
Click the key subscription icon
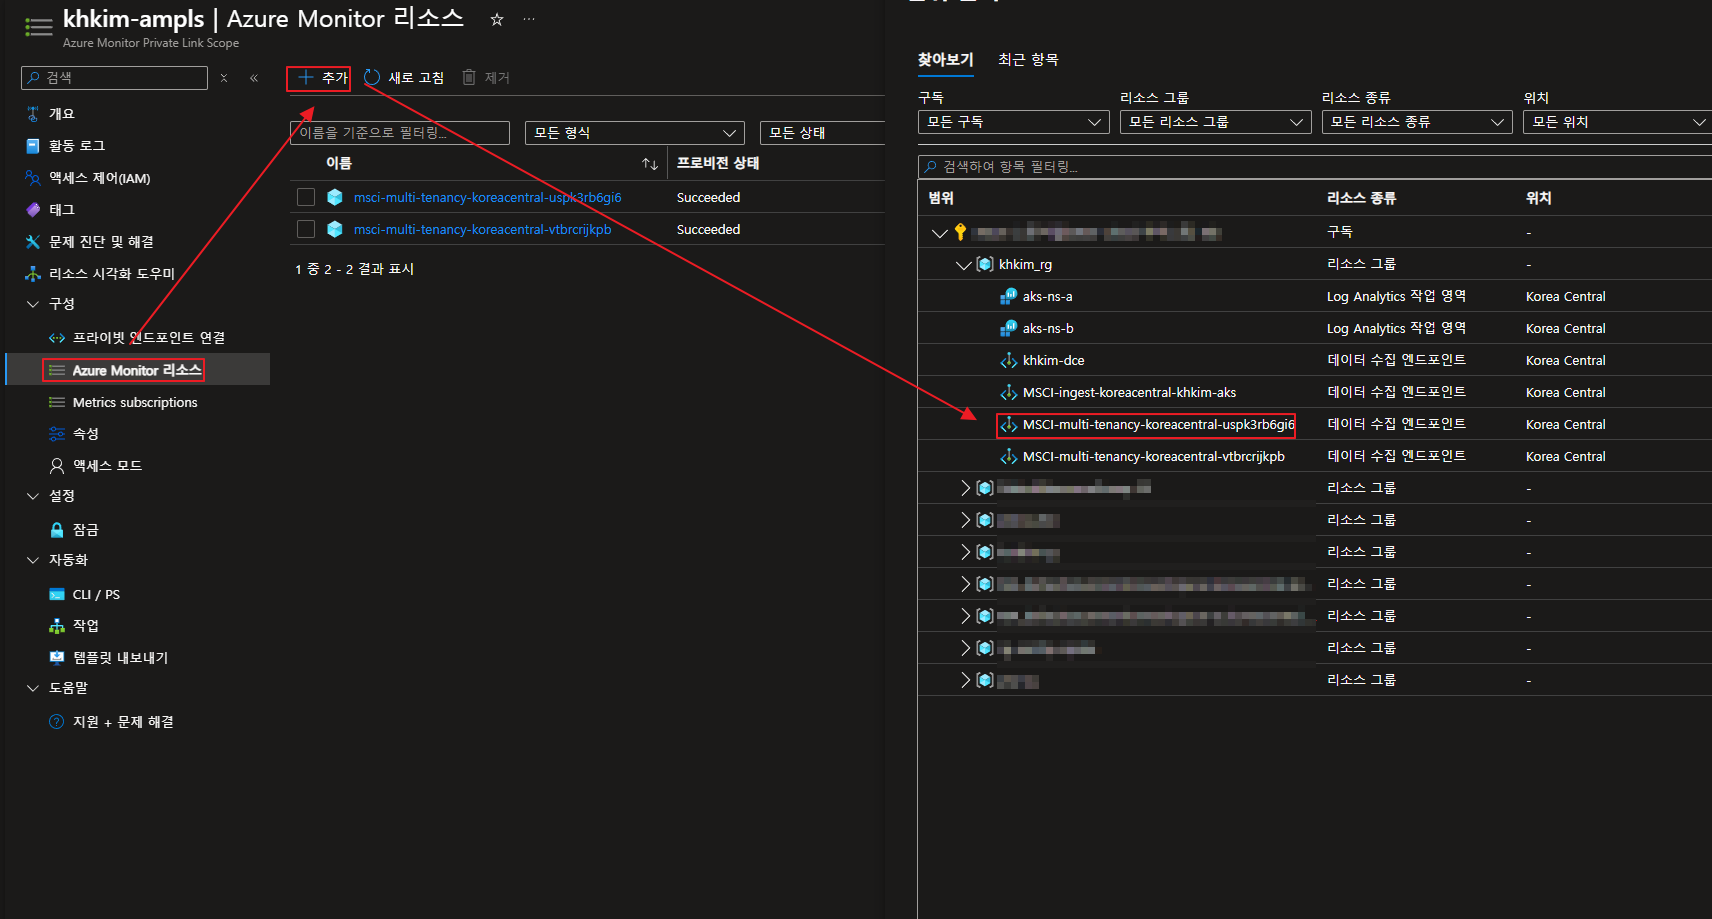click(x=960, y=232)
